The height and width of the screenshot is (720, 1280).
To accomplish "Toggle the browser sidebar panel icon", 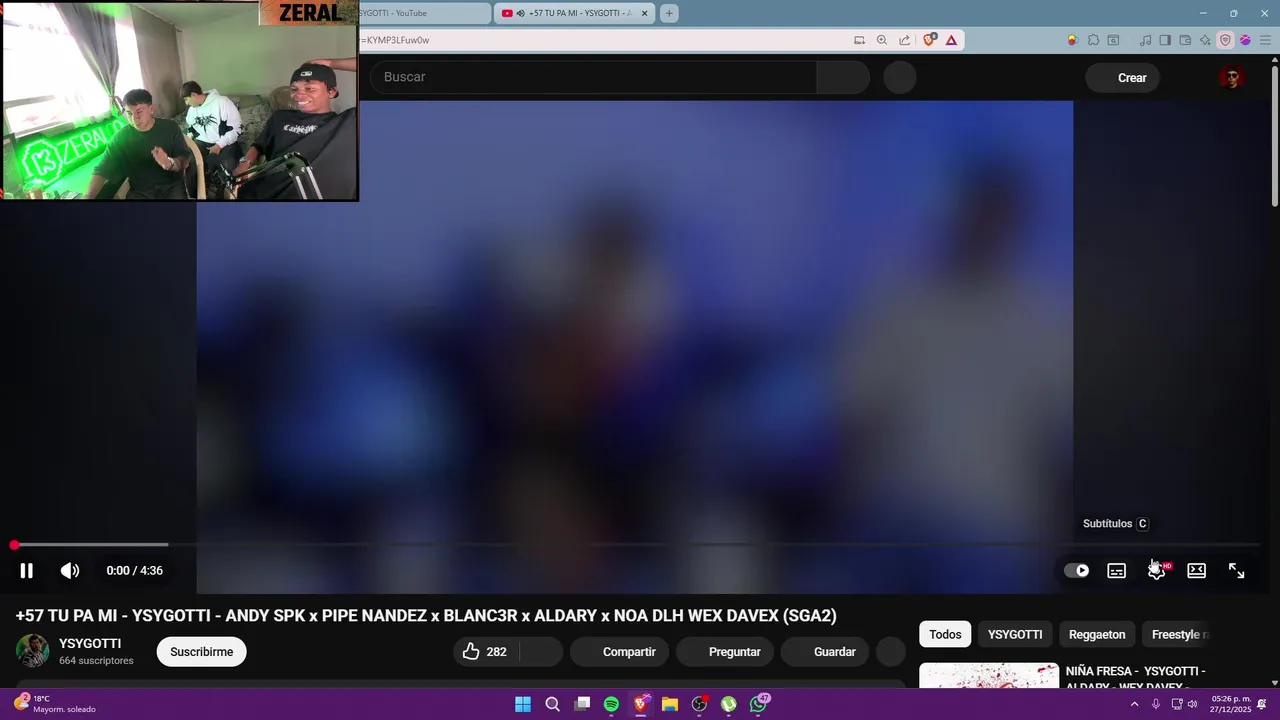I will (x=1165, y=40).
